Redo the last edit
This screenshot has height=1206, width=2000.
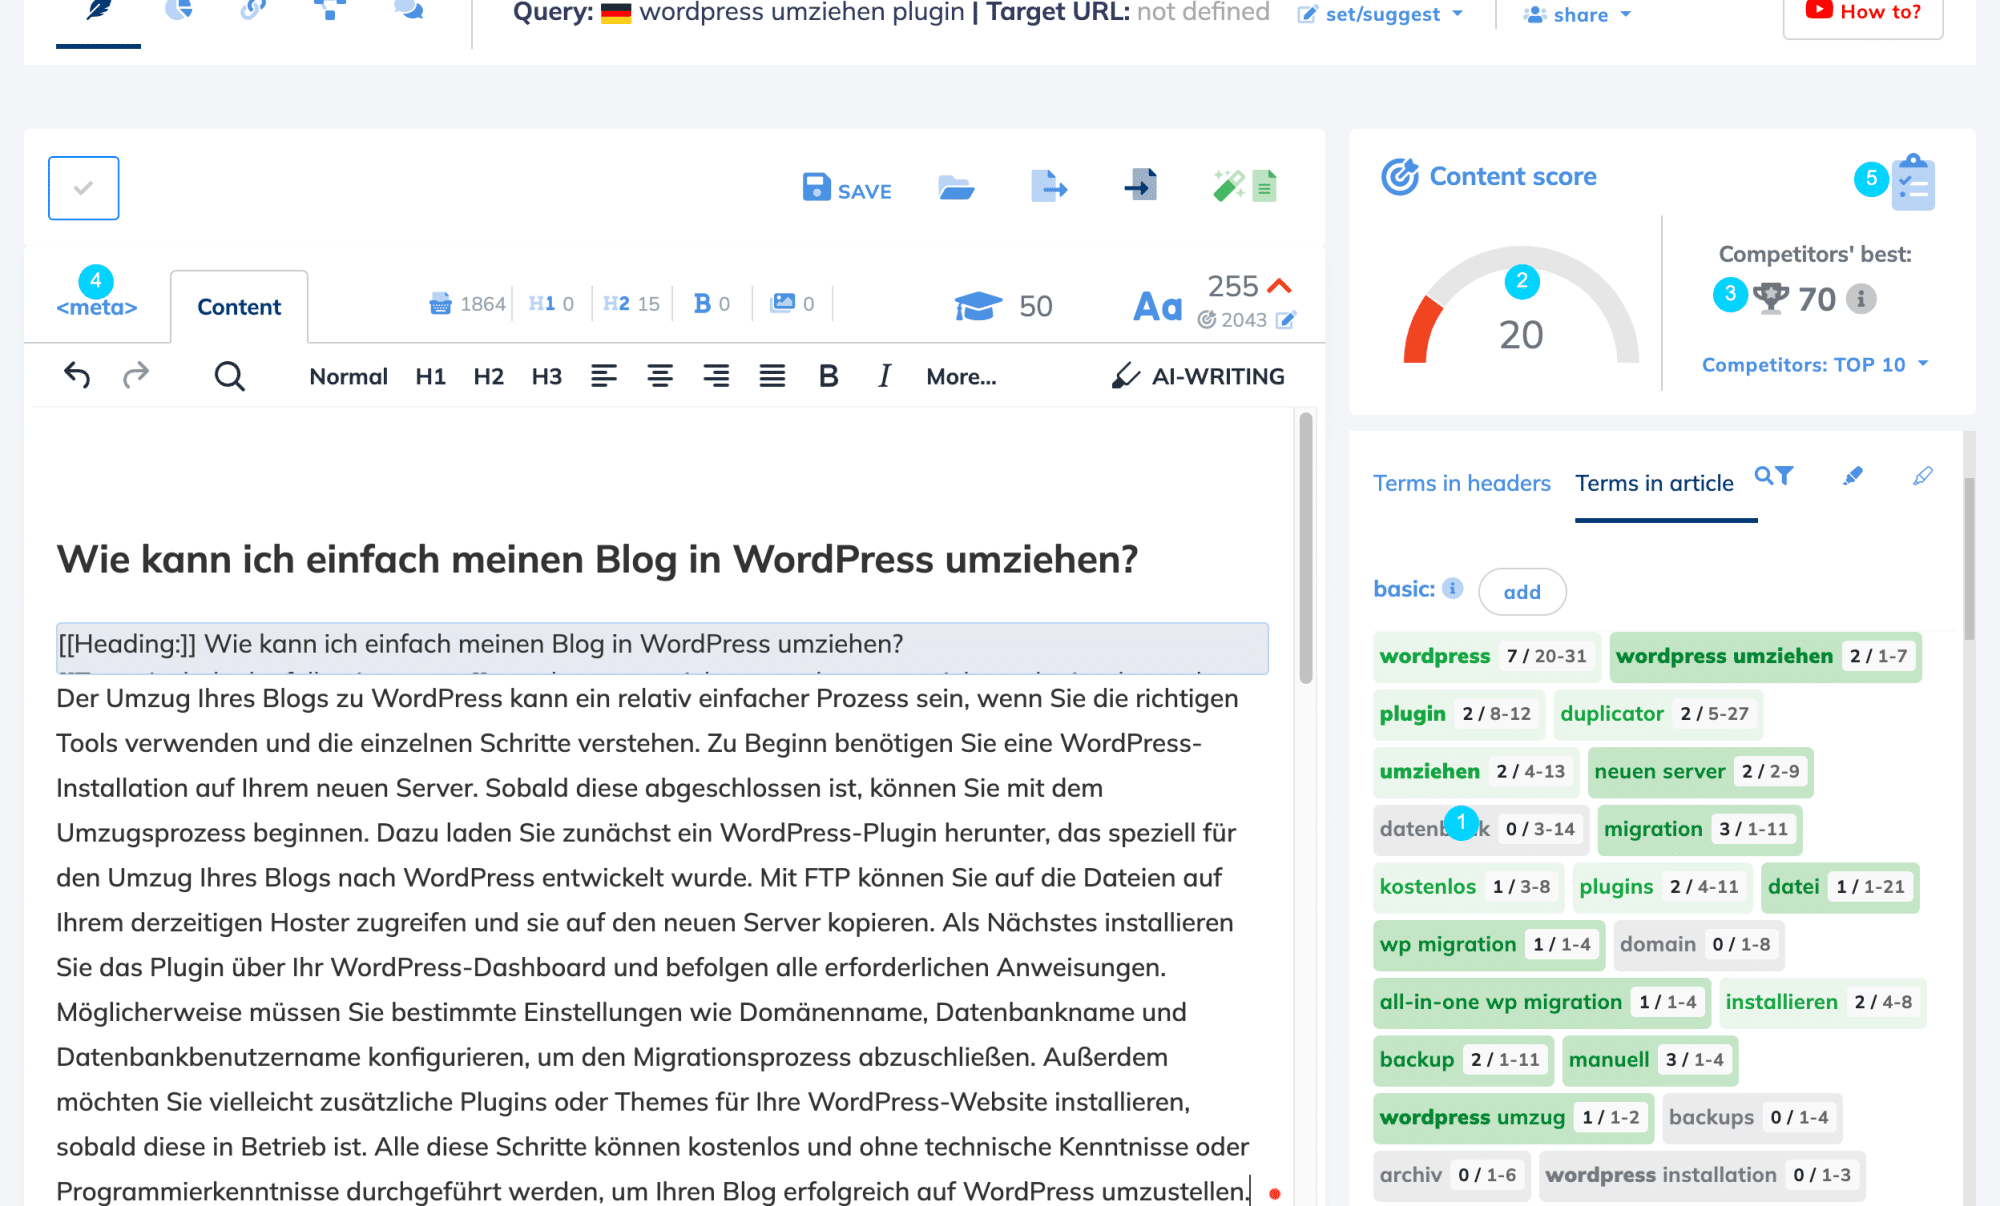(x=135, y=375)
